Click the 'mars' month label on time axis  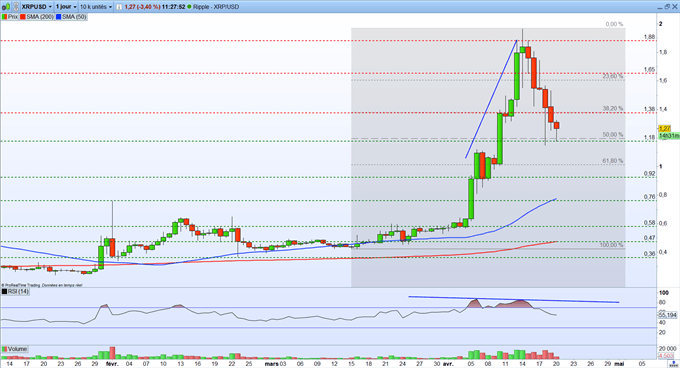[x=271, y=364]
